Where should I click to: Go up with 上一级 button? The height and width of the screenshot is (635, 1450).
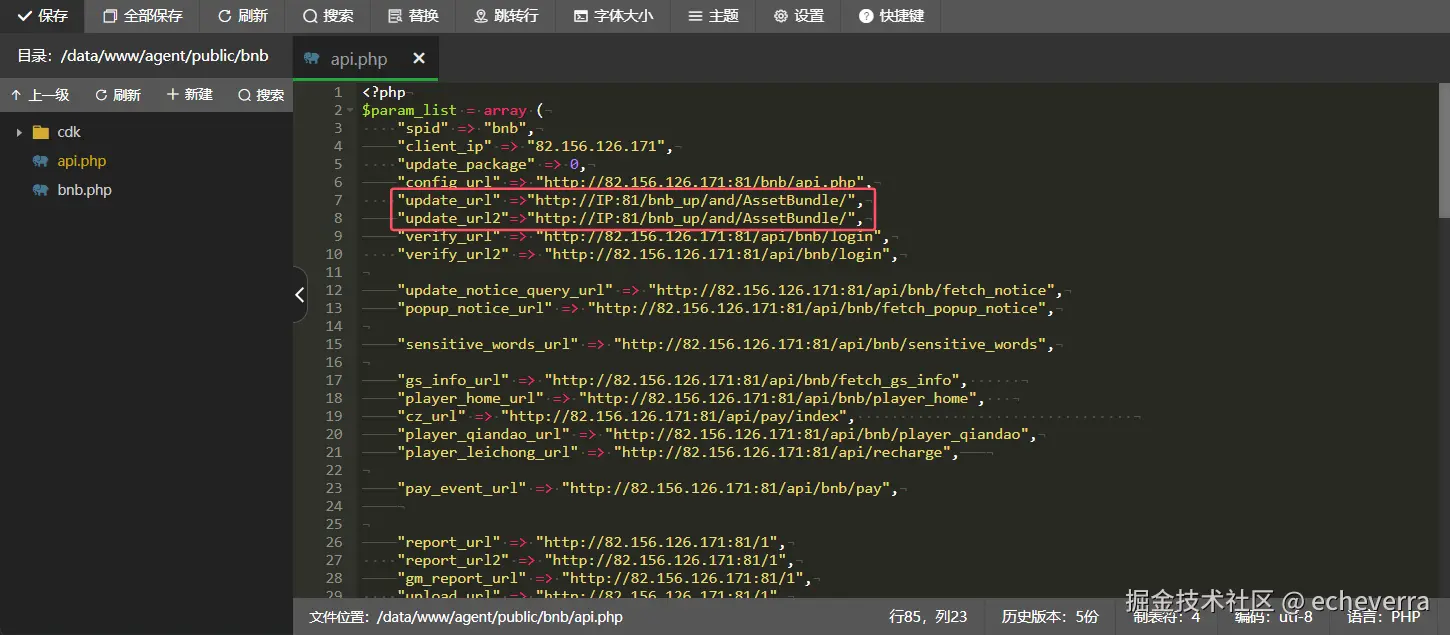pyautogui.click(x=40, y=95)
